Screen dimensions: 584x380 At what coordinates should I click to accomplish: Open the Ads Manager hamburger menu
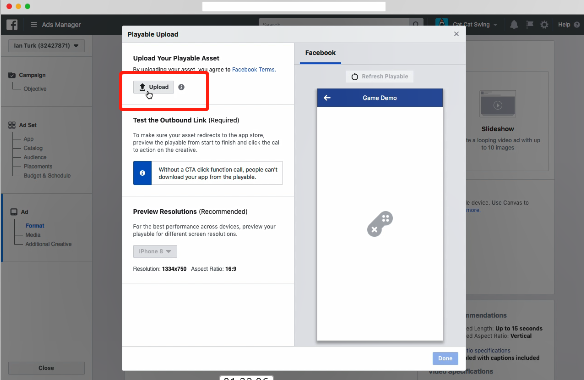coord(34,25)
